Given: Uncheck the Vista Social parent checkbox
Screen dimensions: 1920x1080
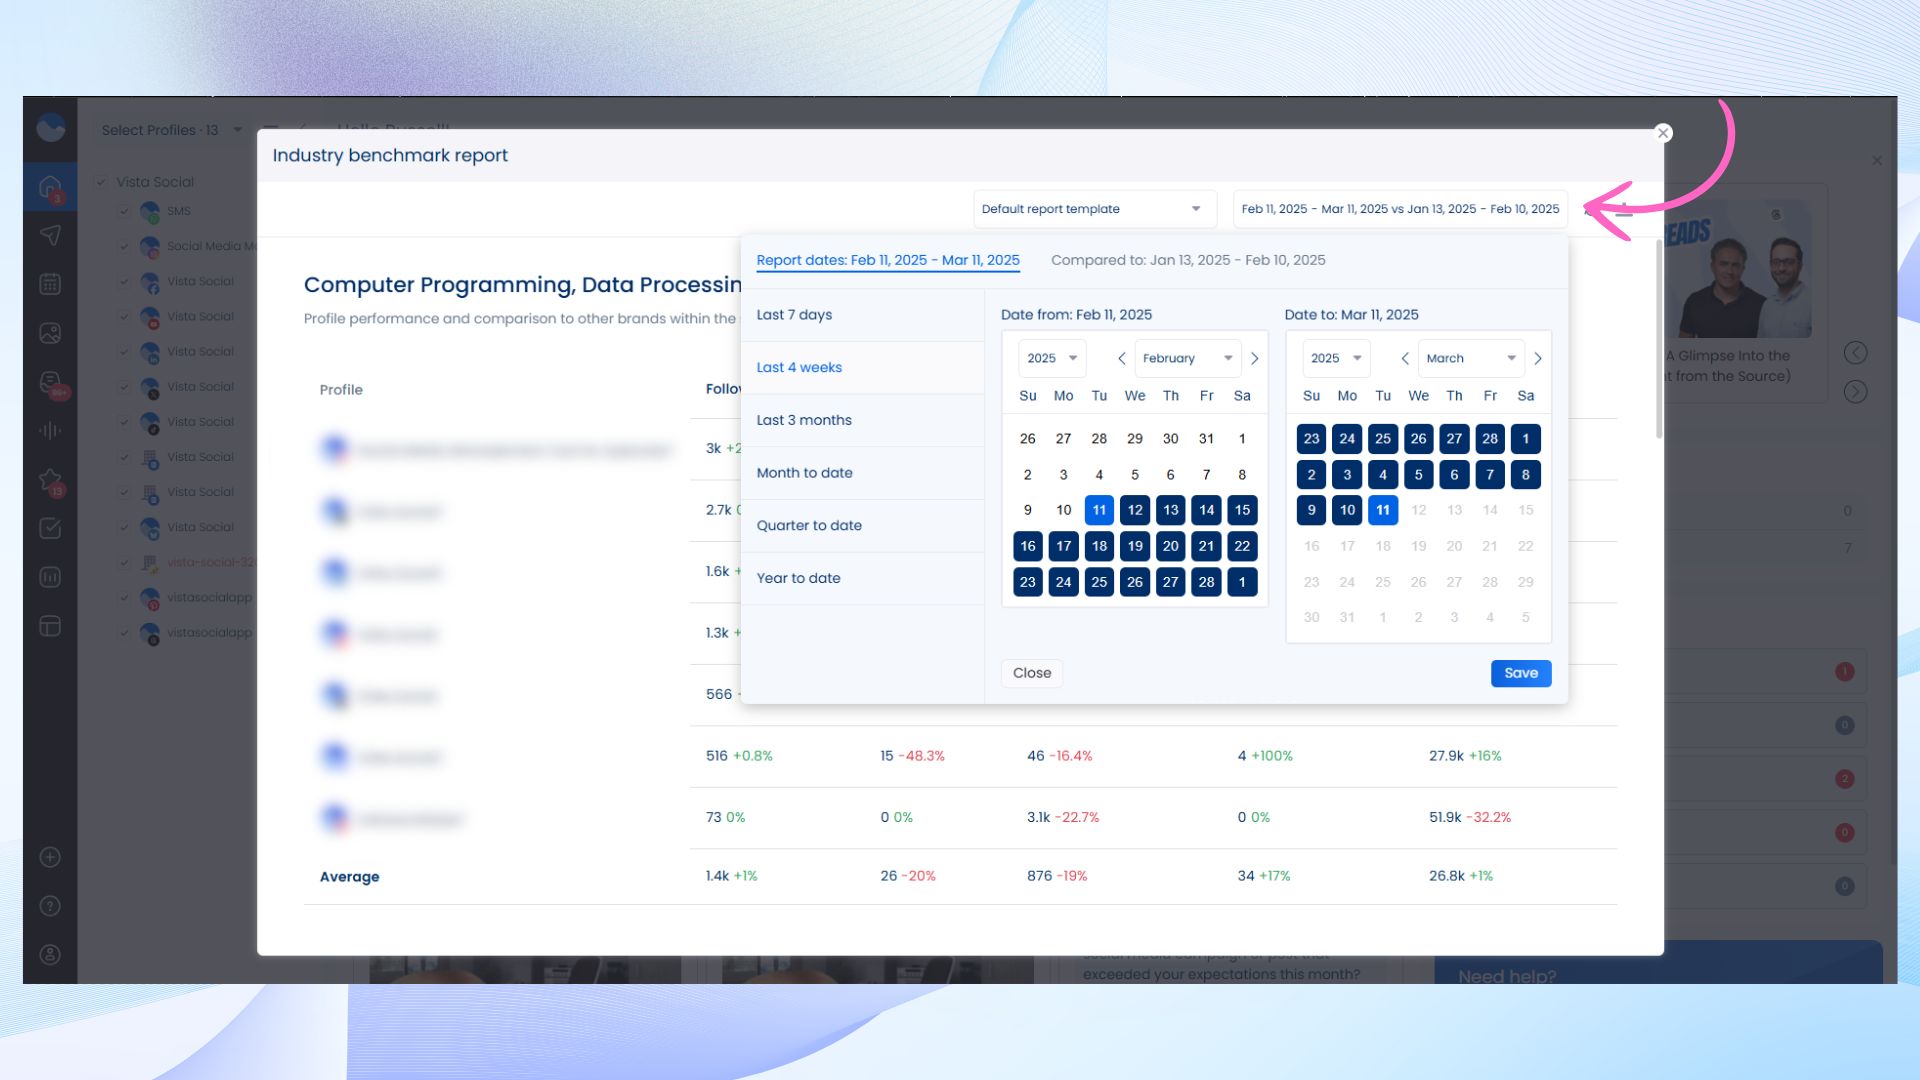Looking at the screenshot, I should [100, 182].
